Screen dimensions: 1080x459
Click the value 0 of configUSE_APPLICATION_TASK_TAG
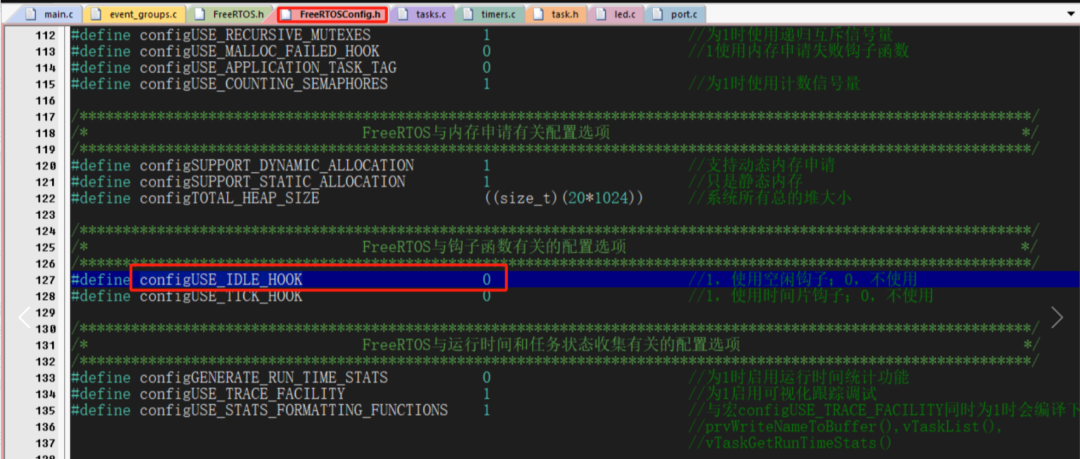486,68
